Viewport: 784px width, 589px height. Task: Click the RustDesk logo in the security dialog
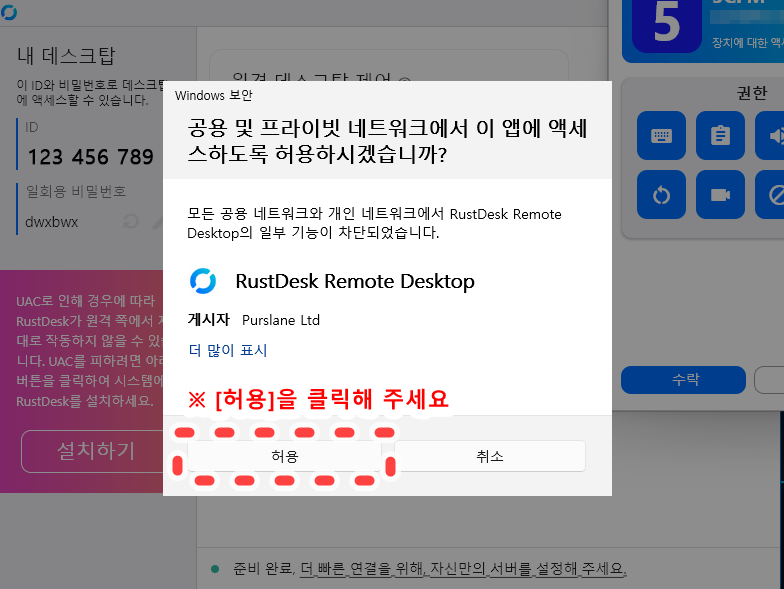pos(203,281)
